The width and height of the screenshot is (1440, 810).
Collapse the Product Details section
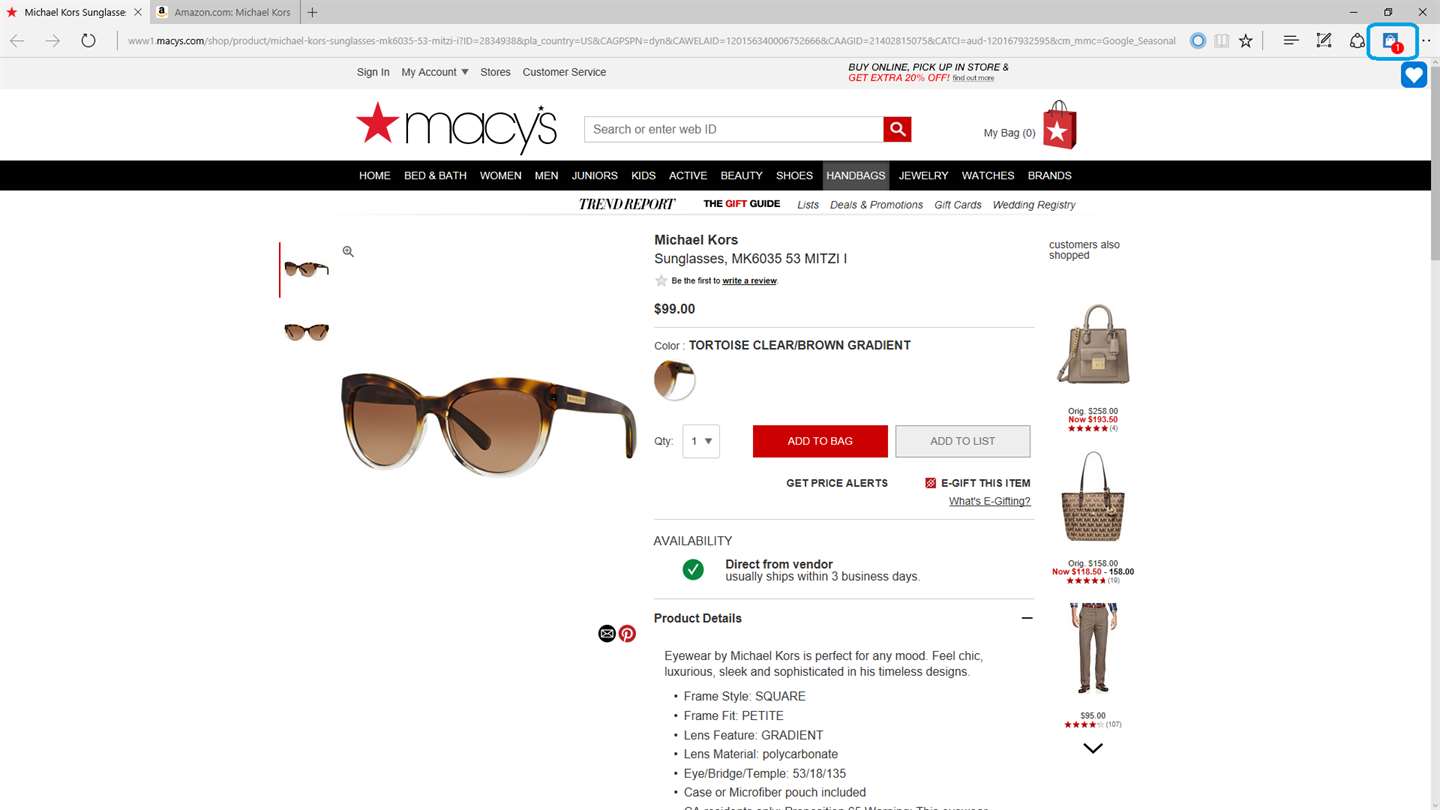pyautogui.click(x=1026, y=618)
